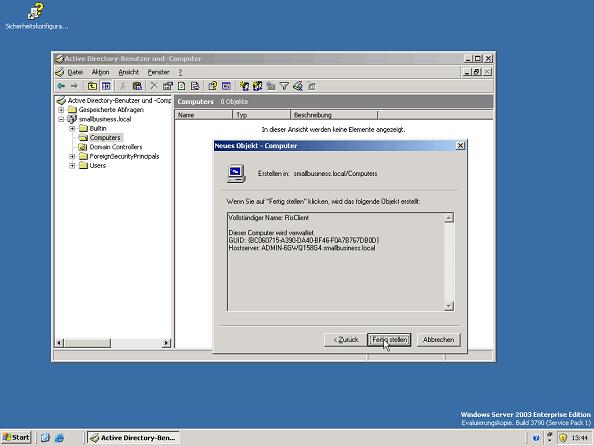The width and height of the screenshot is (594, 446).
Task: Click the Back arrow toolbar icon
Action: (x=61, y=86)
